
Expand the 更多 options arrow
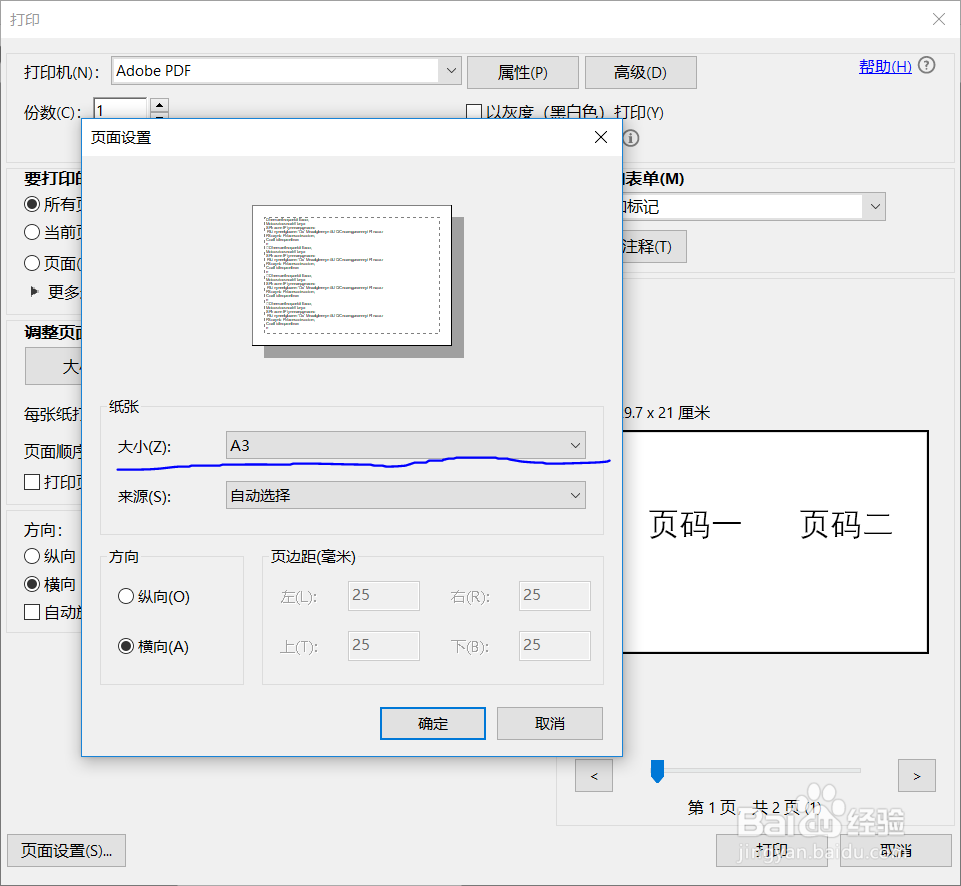tap(33, 292)
